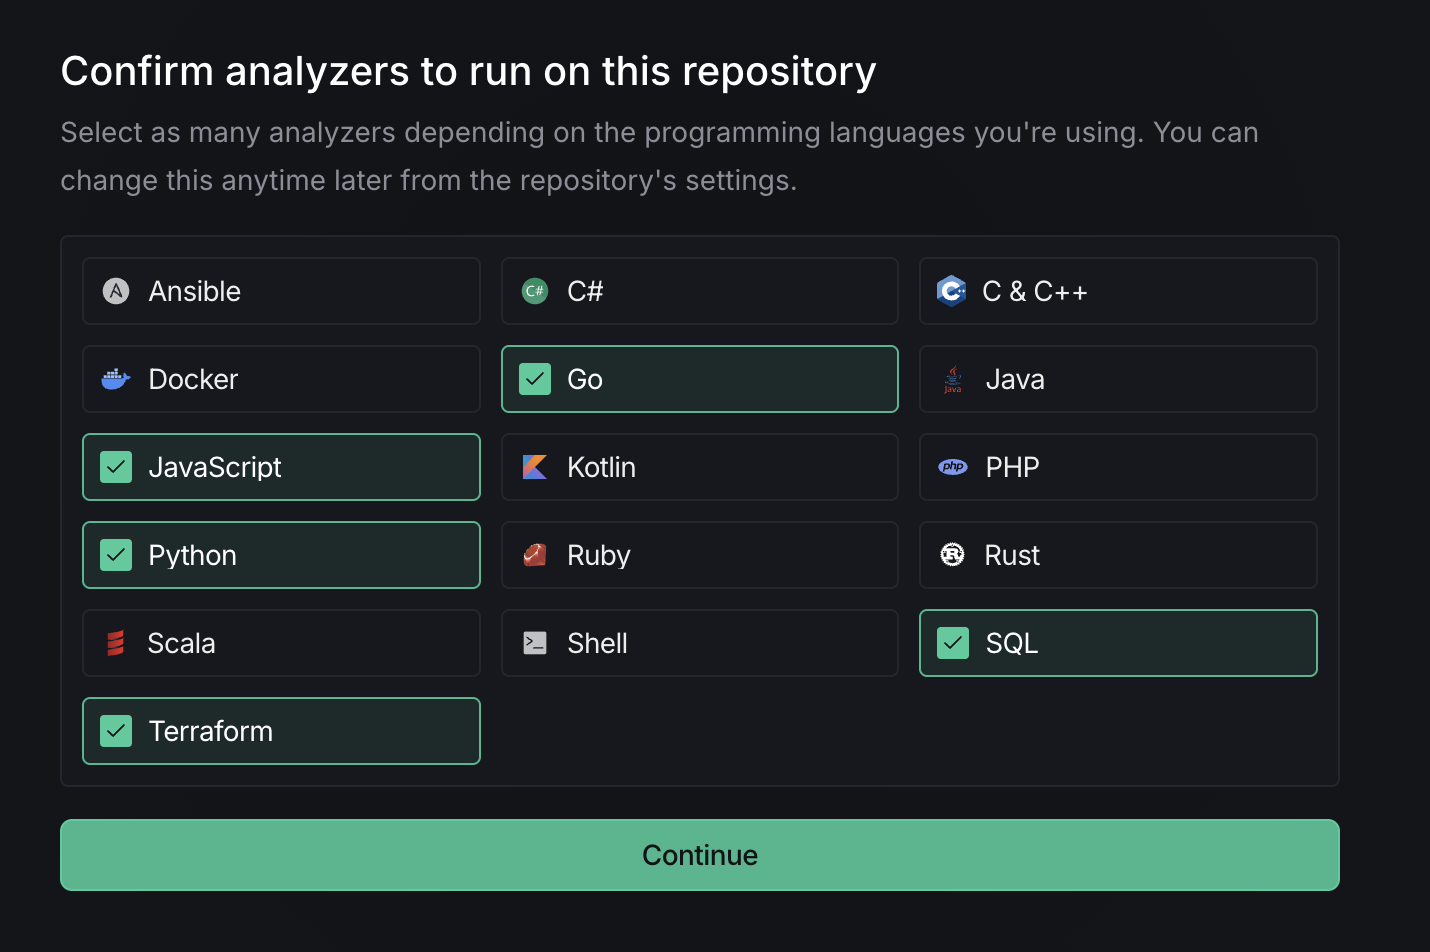Untick the Python analyzer checkbox
The image size is (1430, 952).
[116, 555]
